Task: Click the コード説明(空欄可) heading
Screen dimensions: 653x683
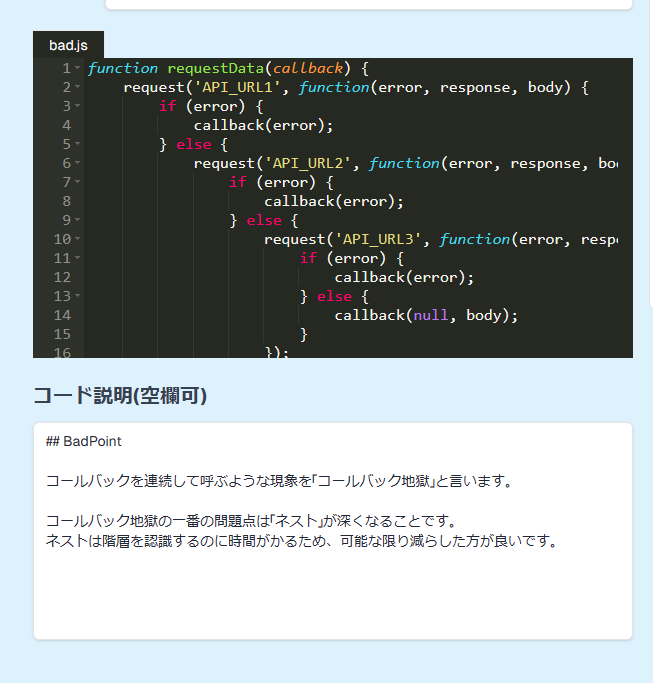Action: [x=120, y=396]
